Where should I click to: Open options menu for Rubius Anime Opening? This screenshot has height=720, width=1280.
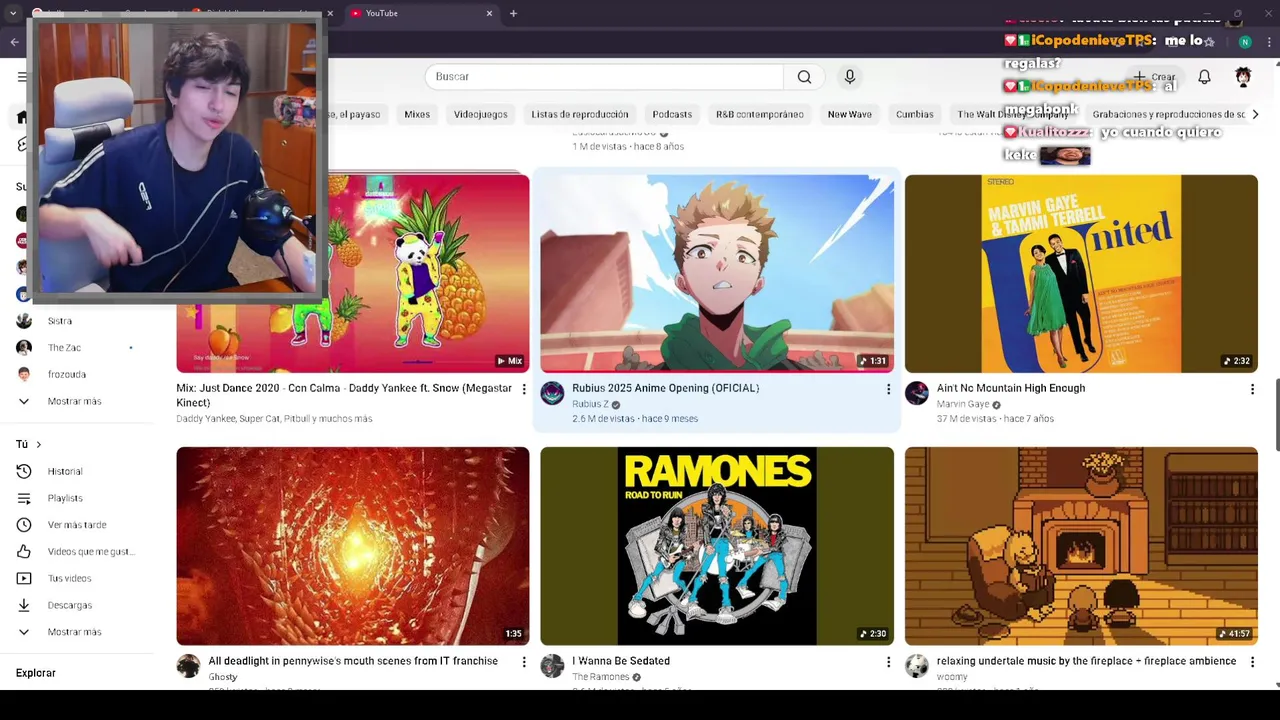(x=888, y=389)
